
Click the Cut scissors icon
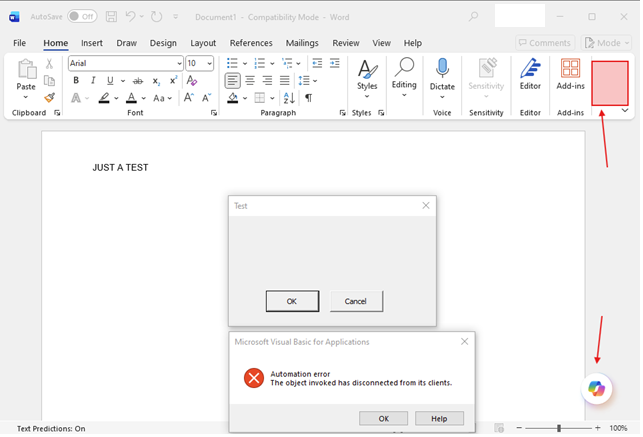tap(49, 64)
